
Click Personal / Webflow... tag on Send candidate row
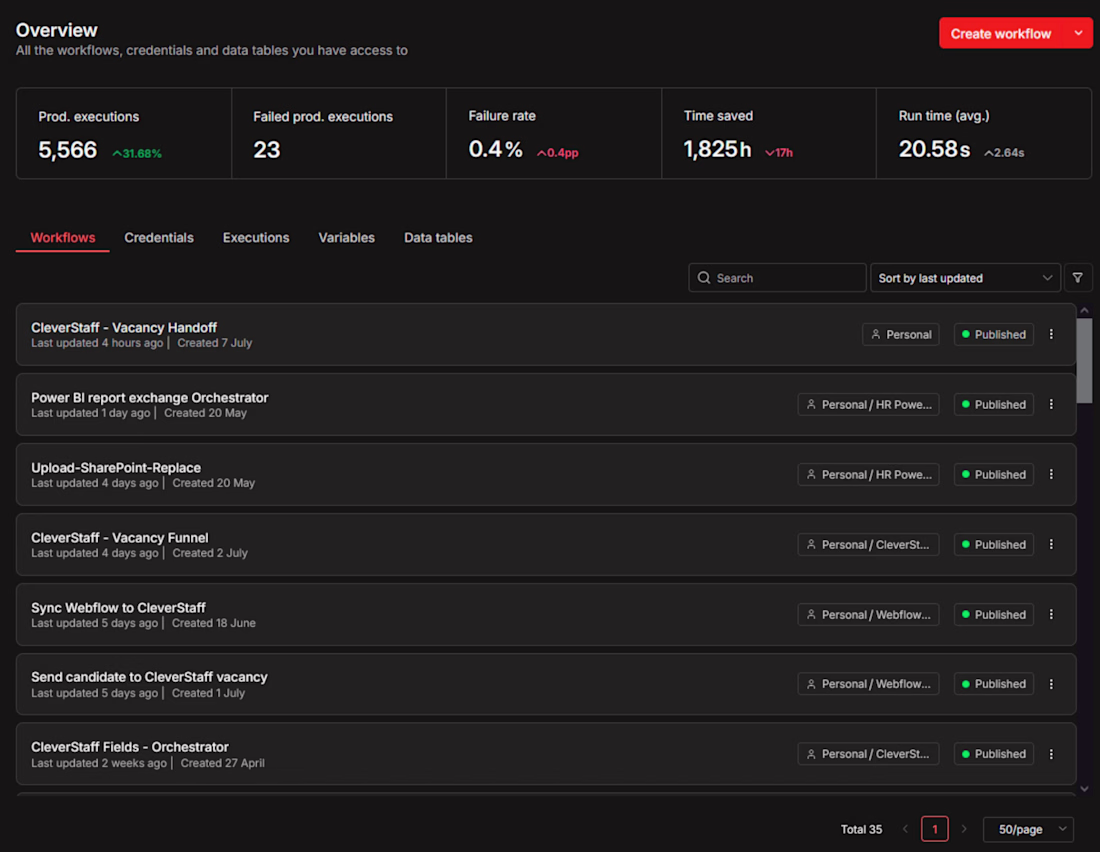868,684
